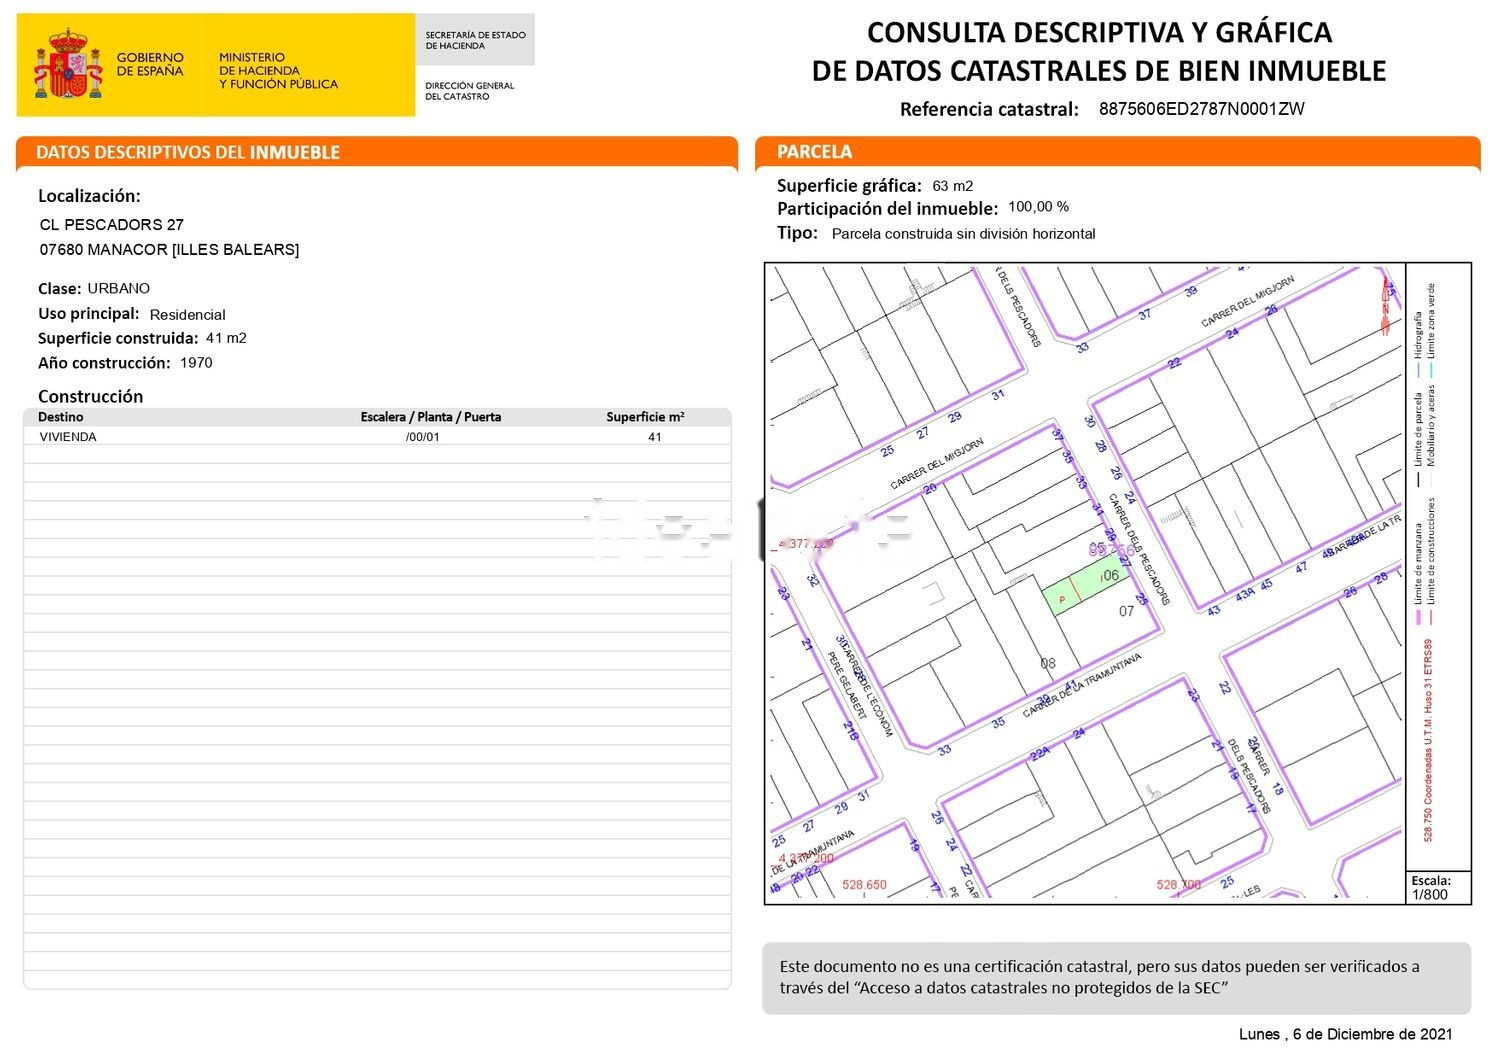
Task: Click the Secretaría de Estado de Hacienda box
Action: coord(475,40)
